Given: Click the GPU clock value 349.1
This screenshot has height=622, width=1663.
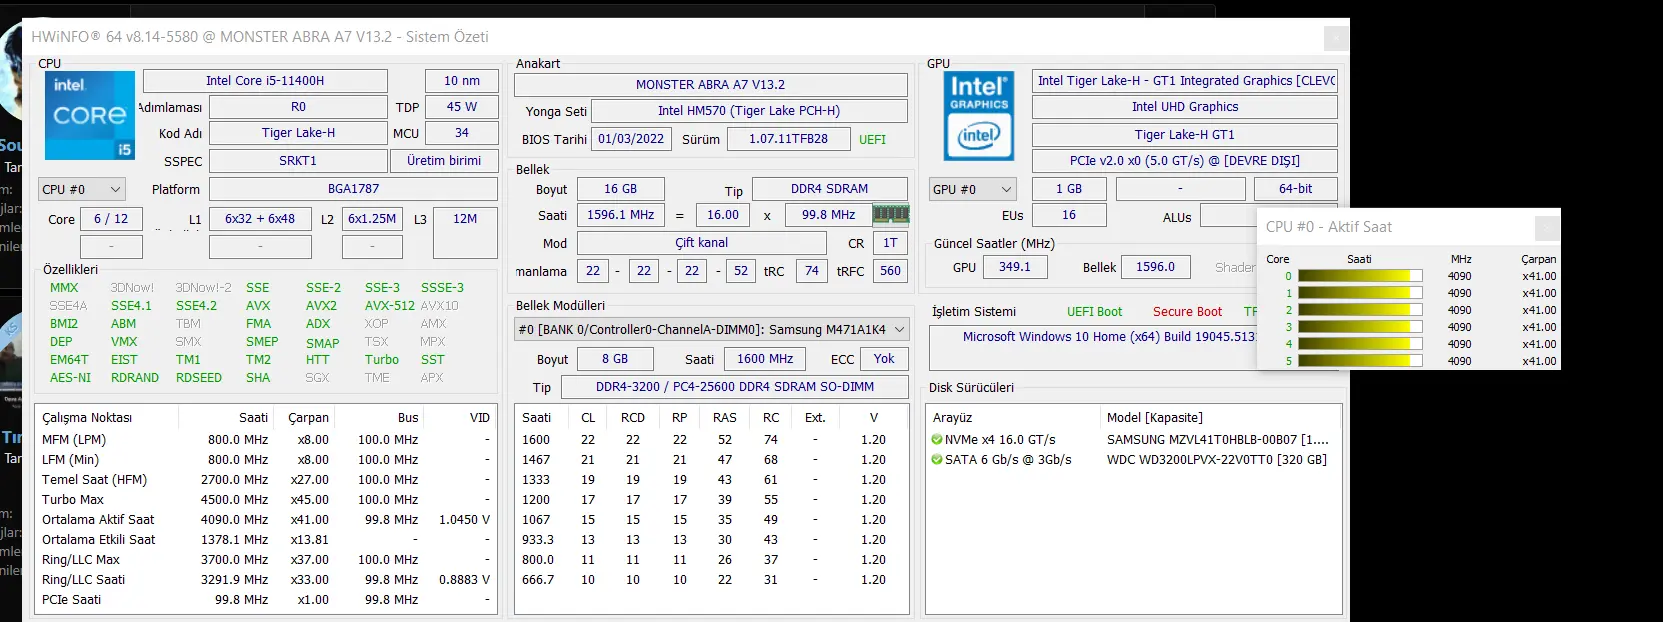Looking at the screenshot, I should click(1014, 267).
